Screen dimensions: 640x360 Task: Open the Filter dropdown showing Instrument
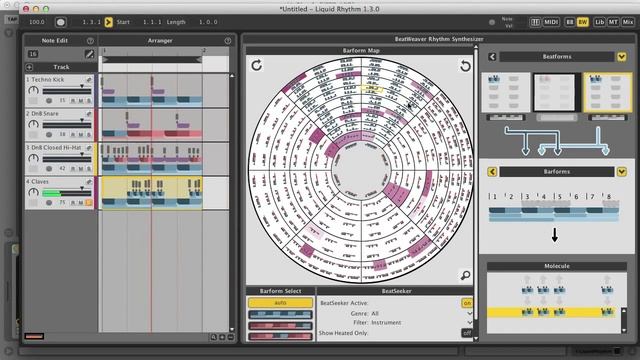tap(469, 322)
